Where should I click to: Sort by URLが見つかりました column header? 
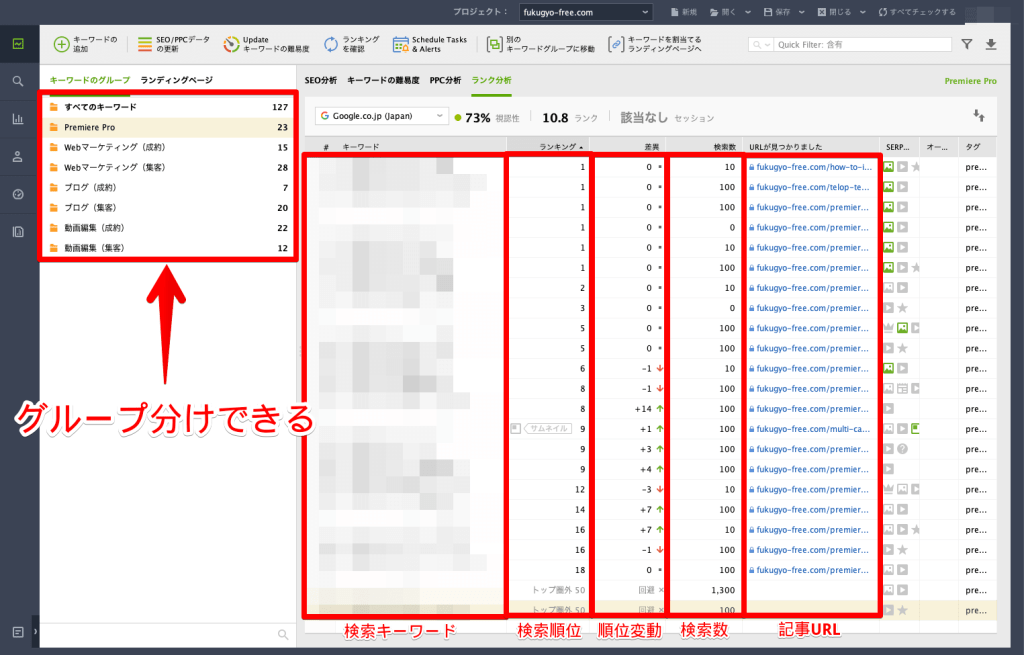click(812, 147)
